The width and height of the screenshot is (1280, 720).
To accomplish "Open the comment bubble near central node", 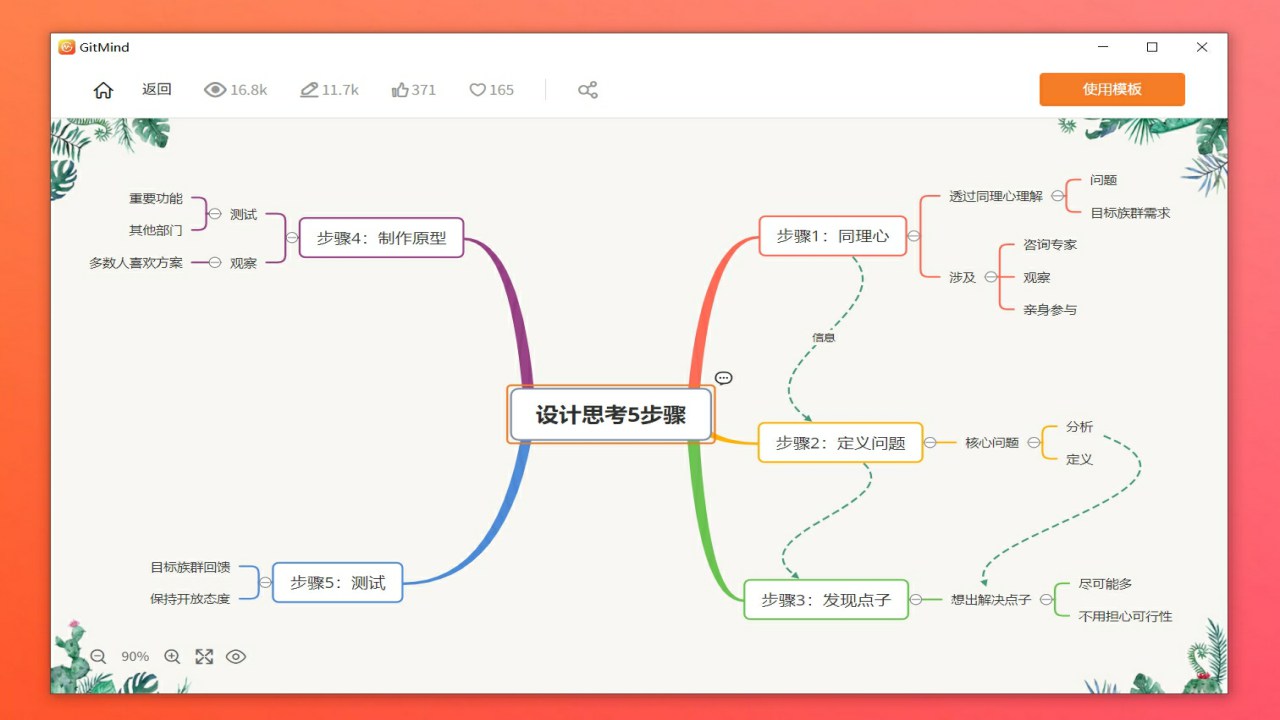I will click(x=724, y=378).
